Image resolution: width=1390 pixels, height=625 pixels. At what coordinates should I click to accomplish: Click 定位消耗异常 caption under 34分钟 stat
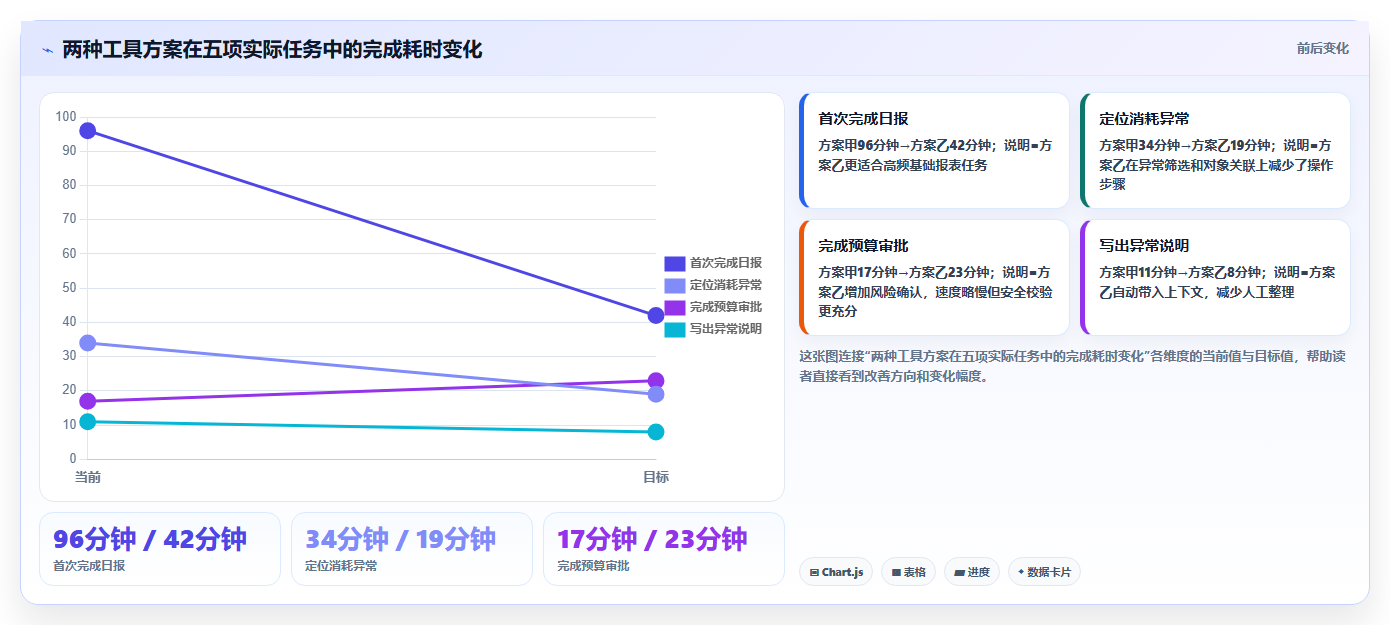click(x=341, y=566)
